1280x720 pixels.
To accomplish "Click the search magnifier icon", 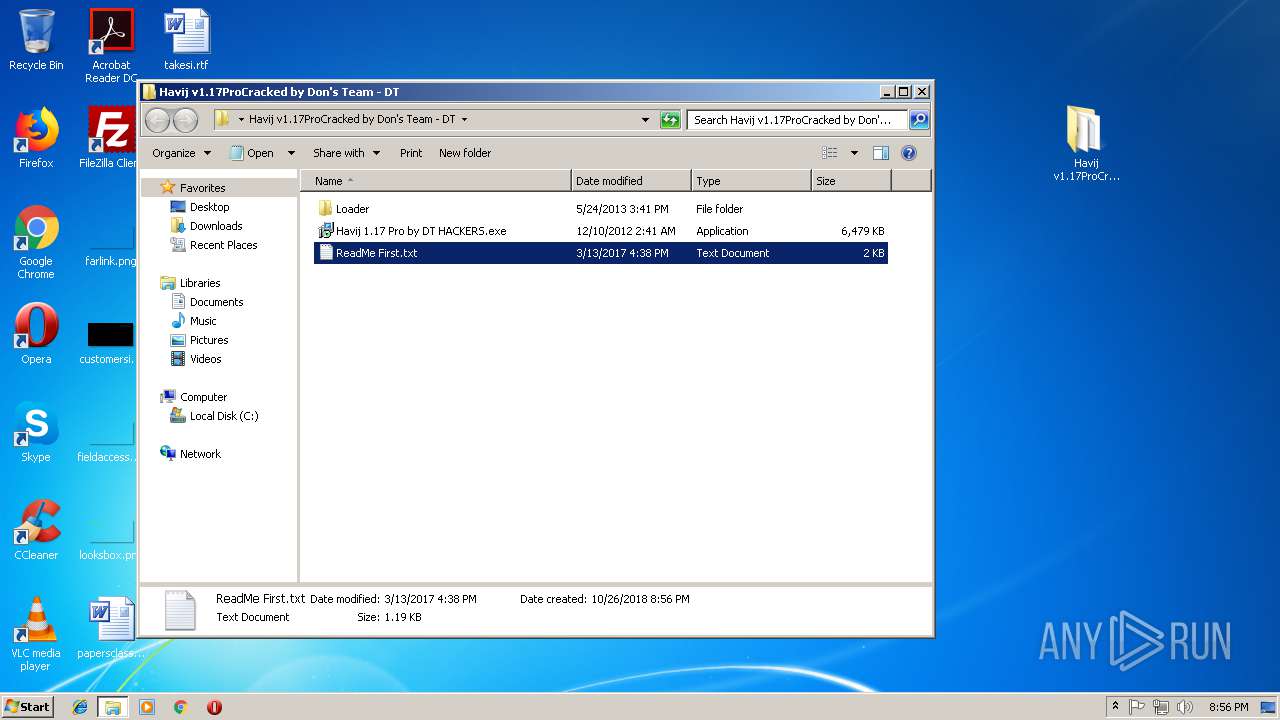I will point(919,120).
